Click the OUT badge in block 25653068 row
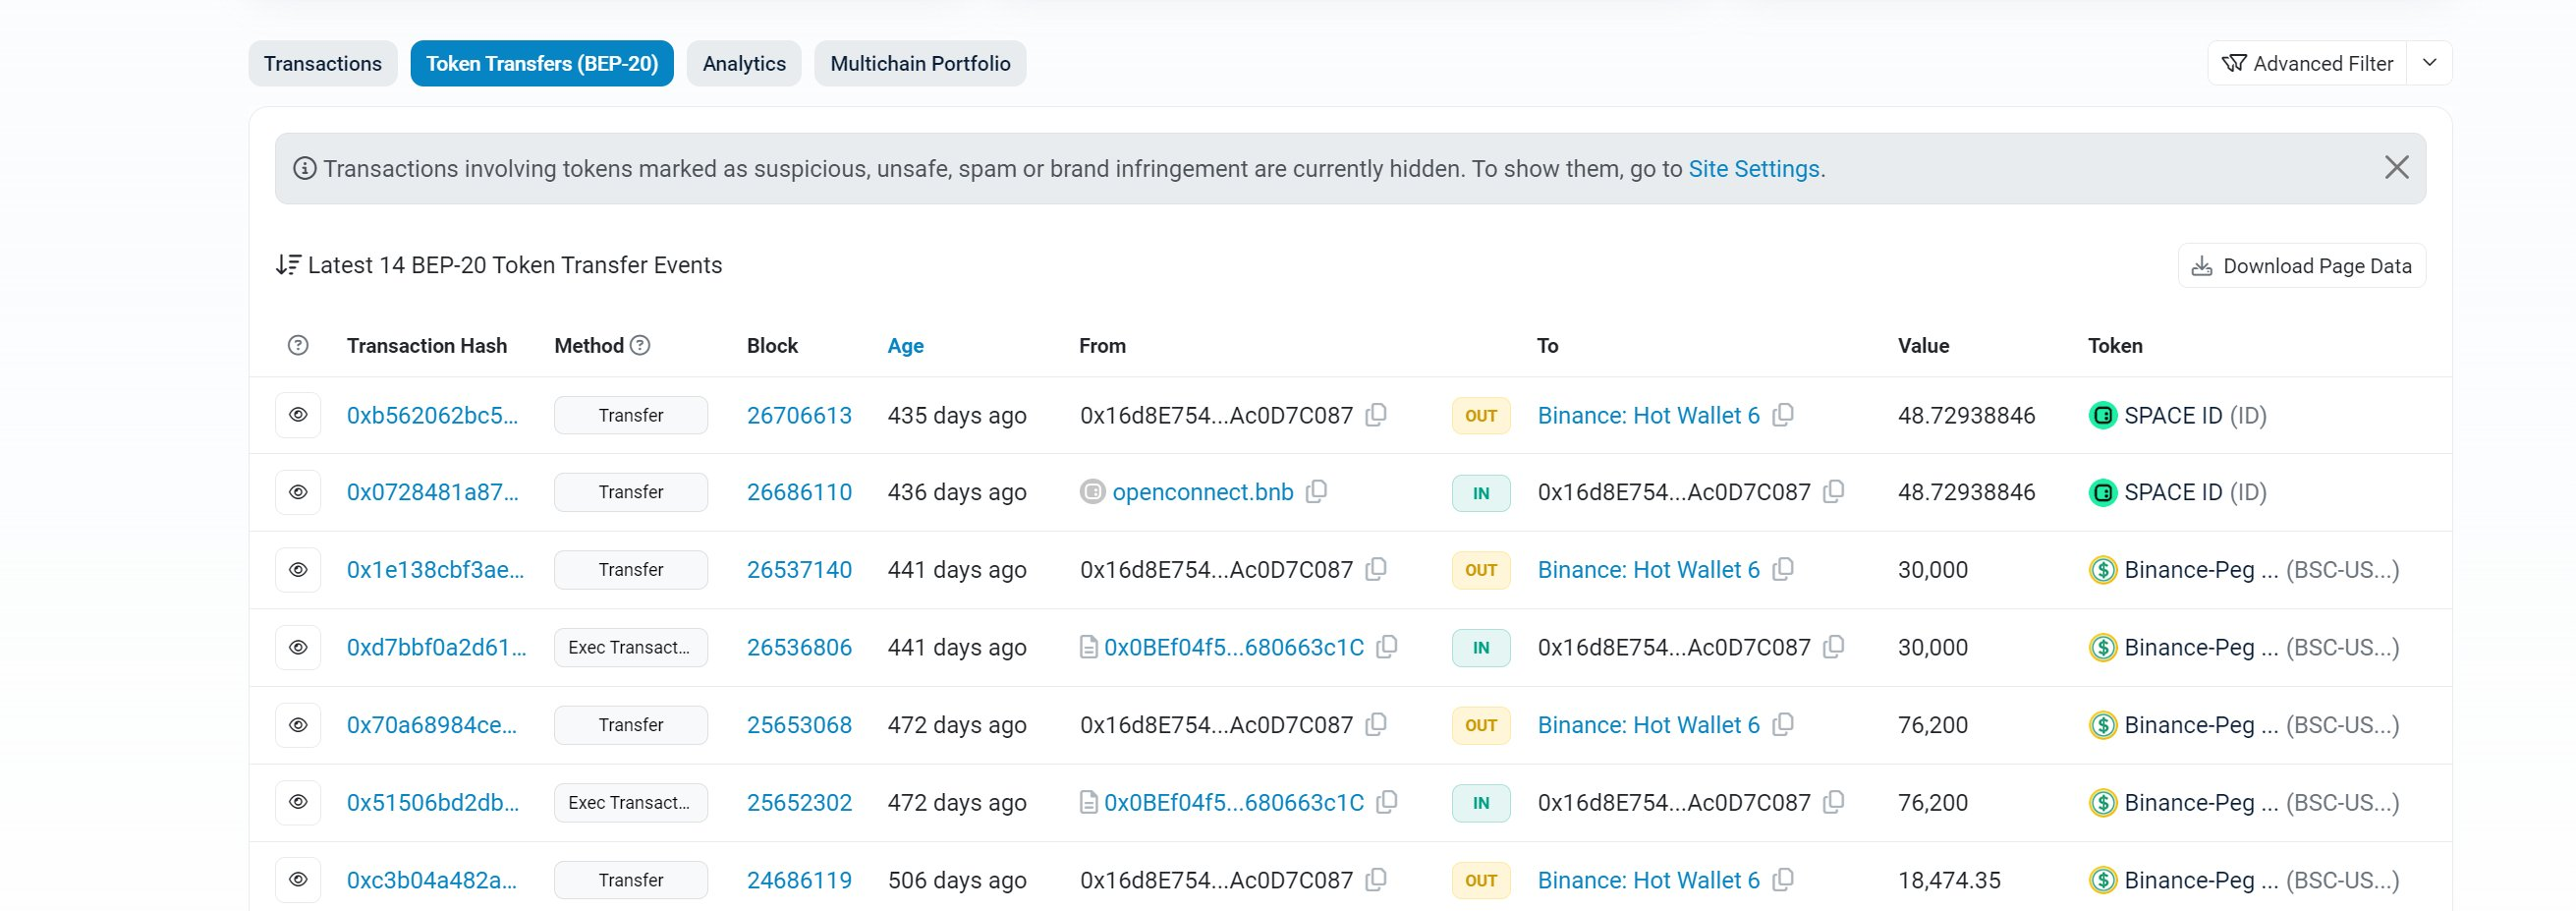 [1480, 724]
